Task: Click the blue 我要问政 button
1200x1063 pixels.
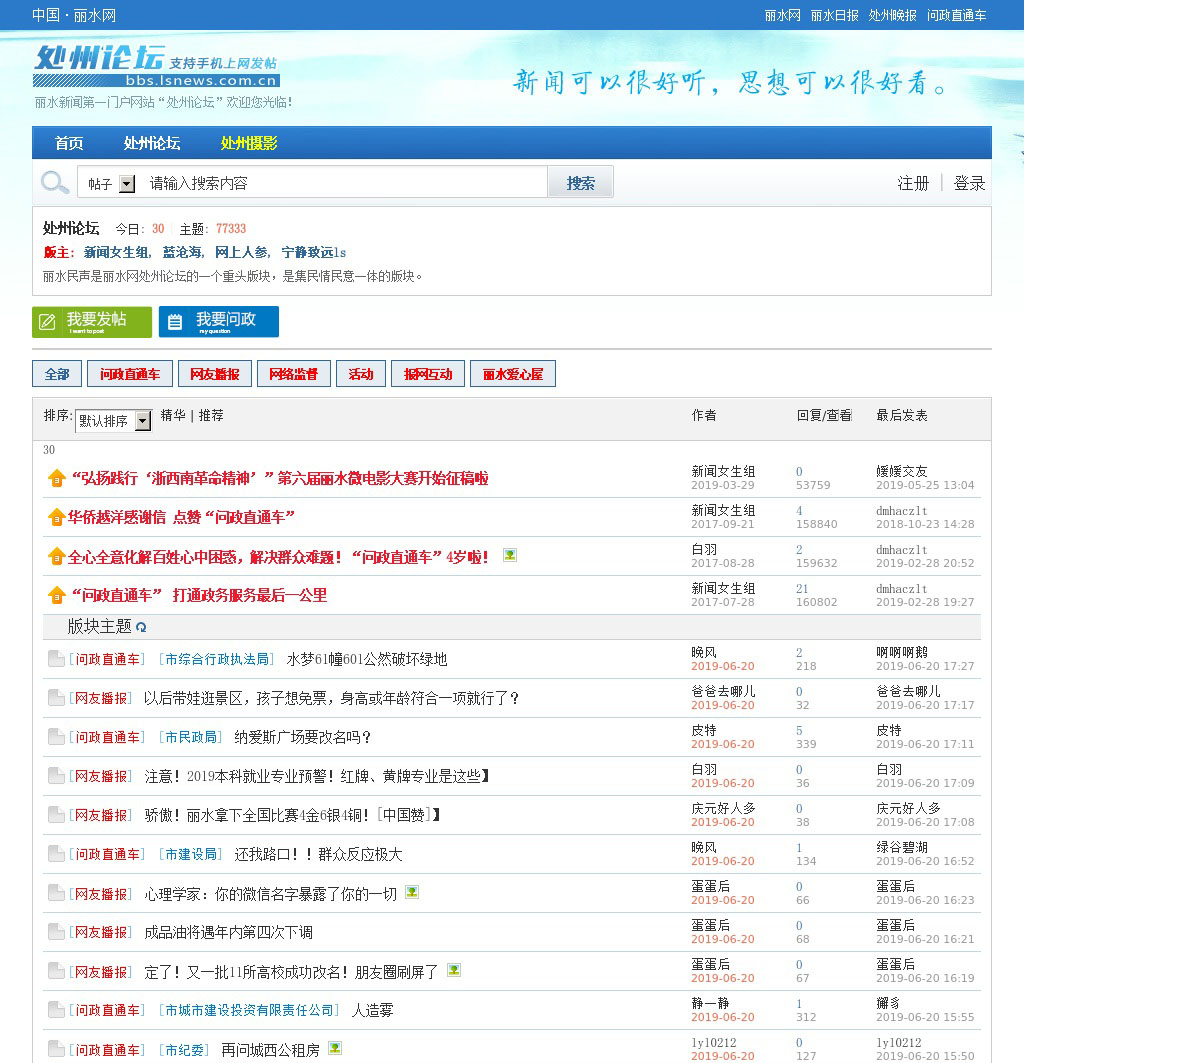Action: pos(218,322)
